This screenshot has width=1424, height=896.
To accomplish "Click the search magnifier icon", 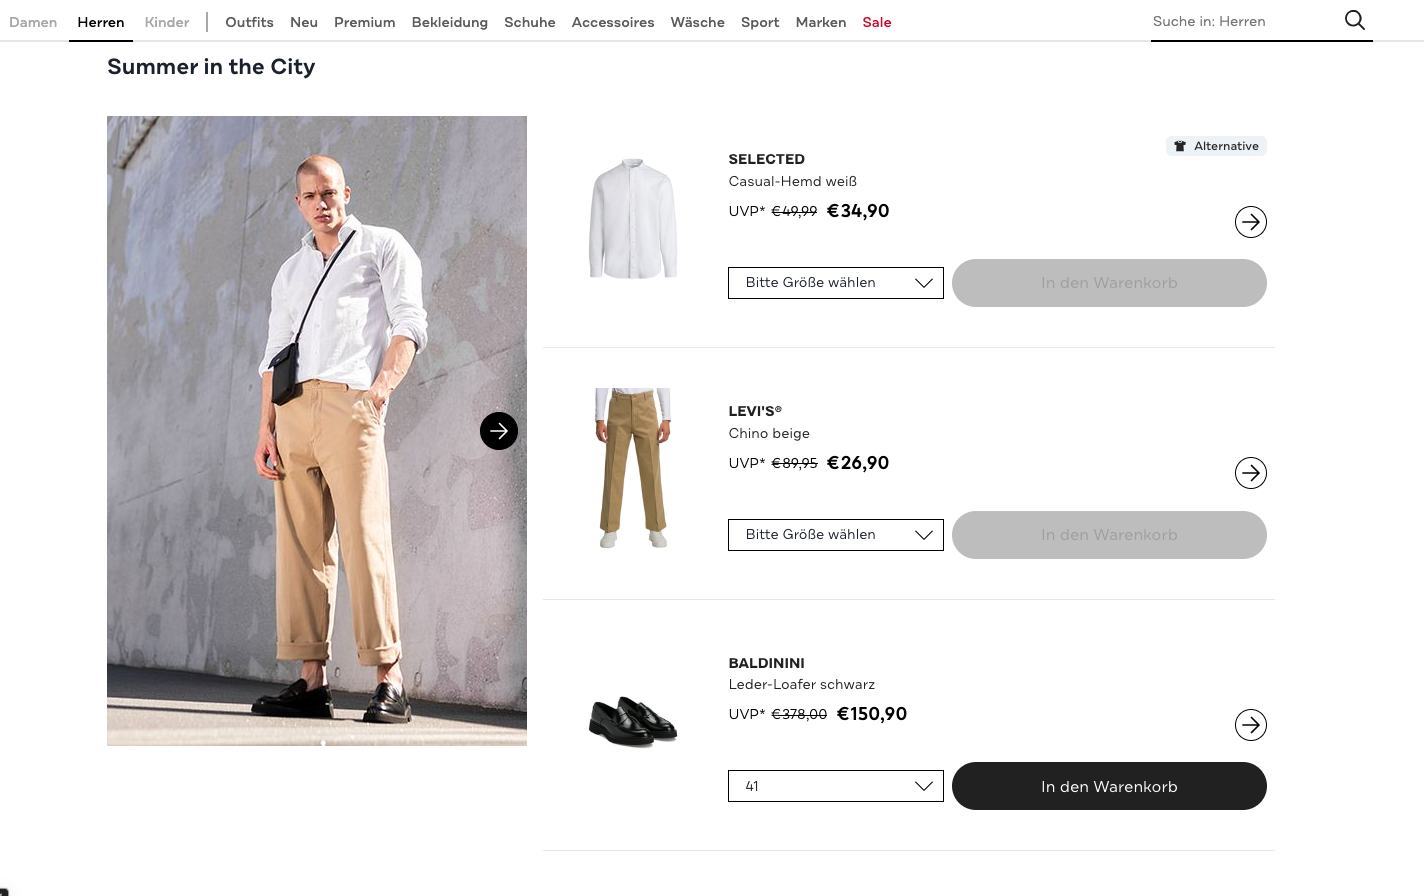I will (x=1355, y=20).
